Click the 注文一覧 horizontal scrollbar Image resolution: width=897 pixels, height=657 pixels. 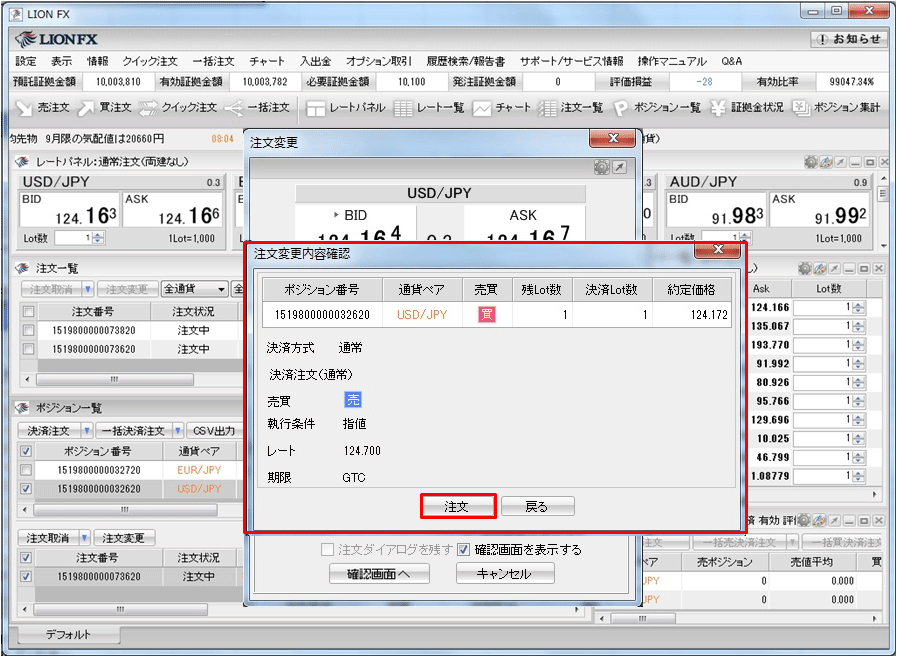(114, 379)
